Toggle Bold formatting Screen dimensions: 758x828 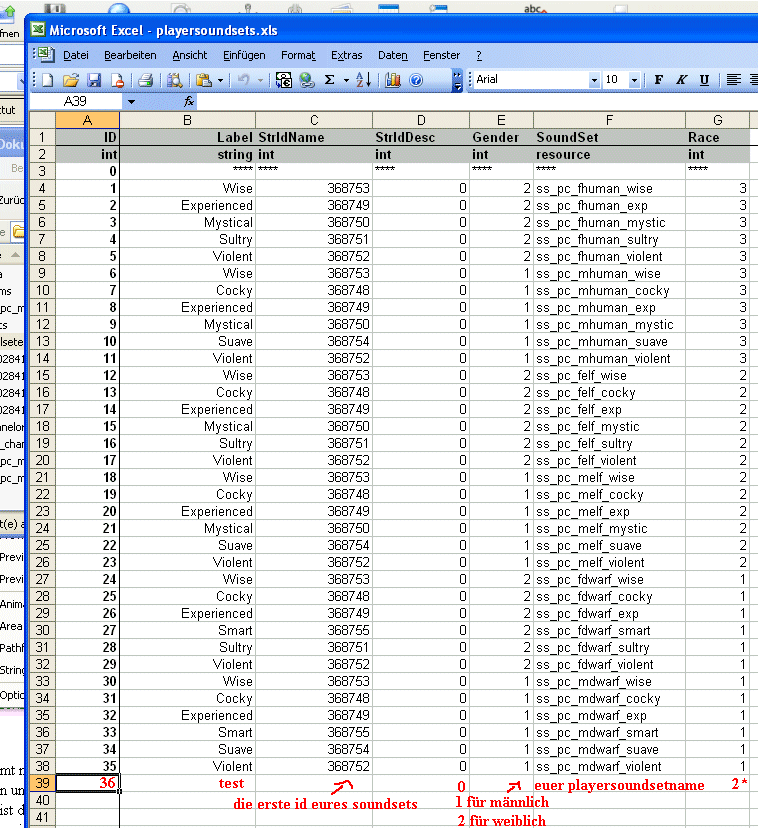[659, 80]
